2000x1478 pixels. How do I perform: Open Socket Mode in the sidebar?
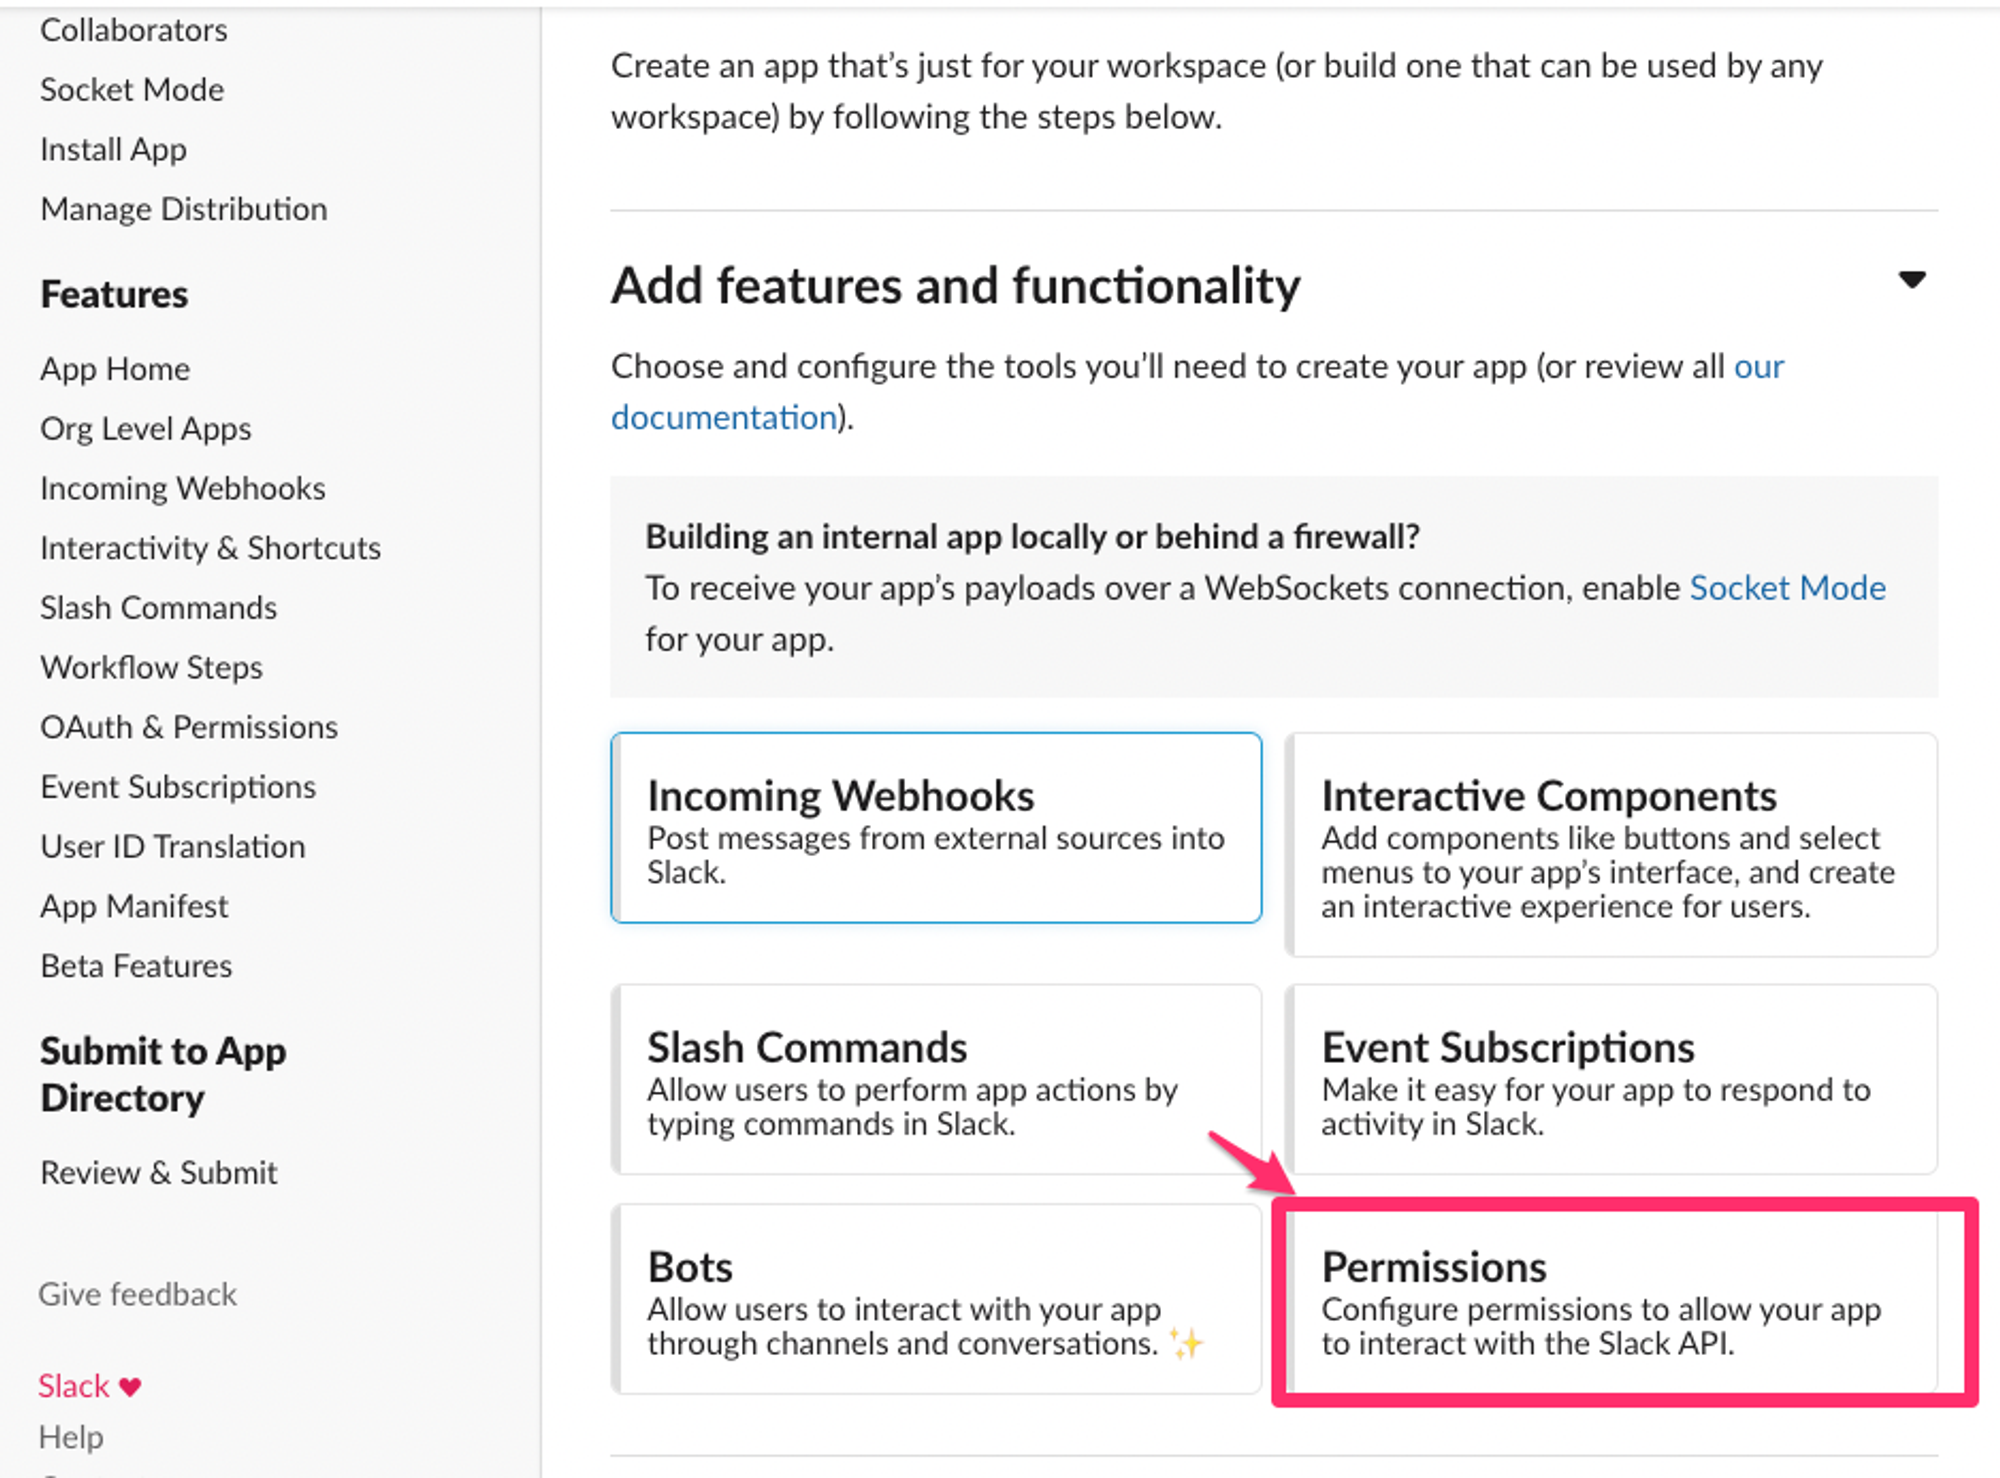(132, 90)
